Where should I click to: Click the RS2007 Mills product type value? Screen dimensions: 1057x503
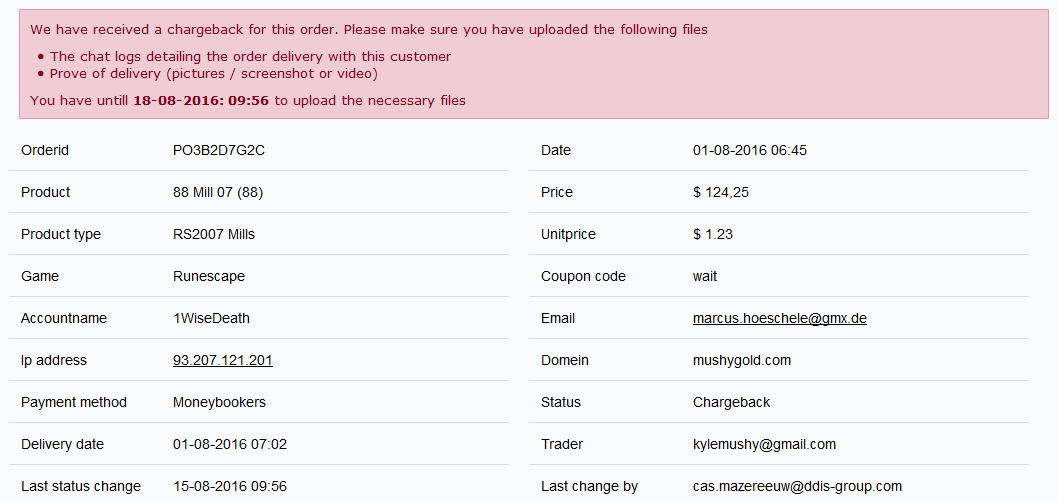tap(213, 234)
